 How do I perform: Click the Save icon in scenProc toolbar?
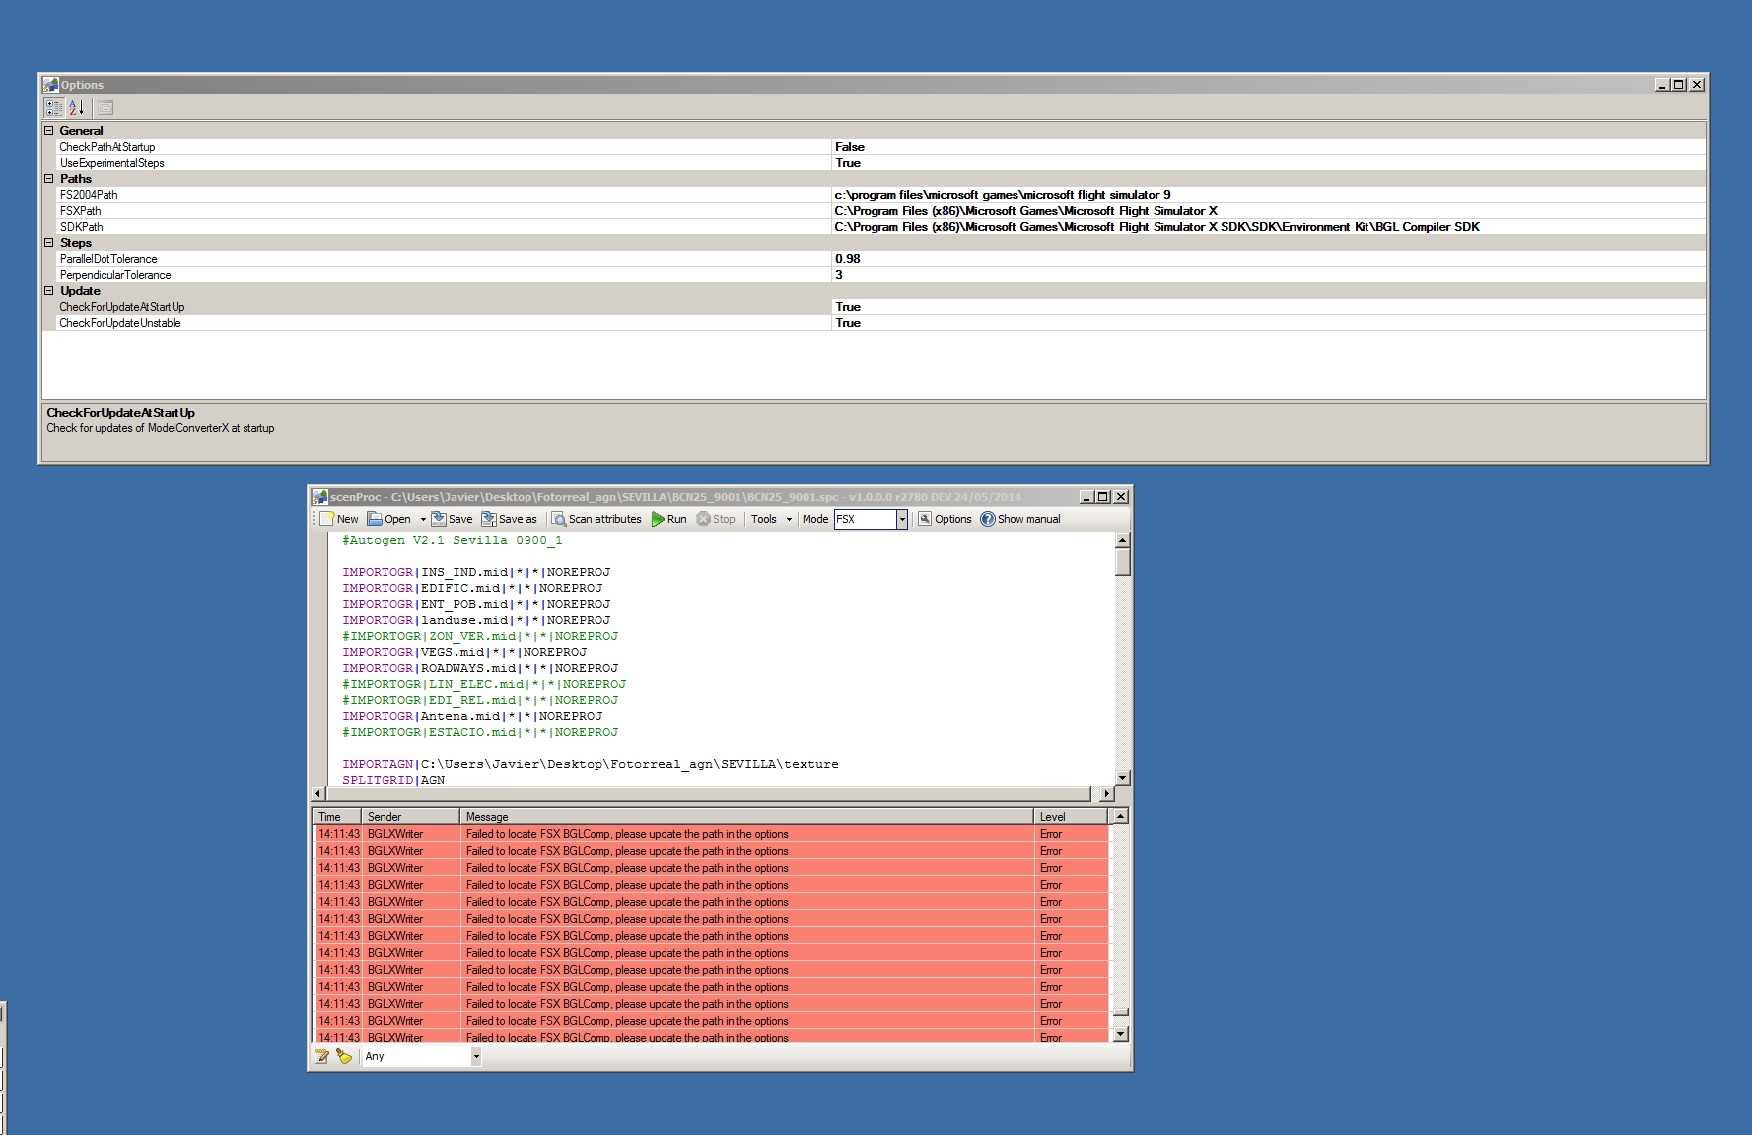pos(439,519)
